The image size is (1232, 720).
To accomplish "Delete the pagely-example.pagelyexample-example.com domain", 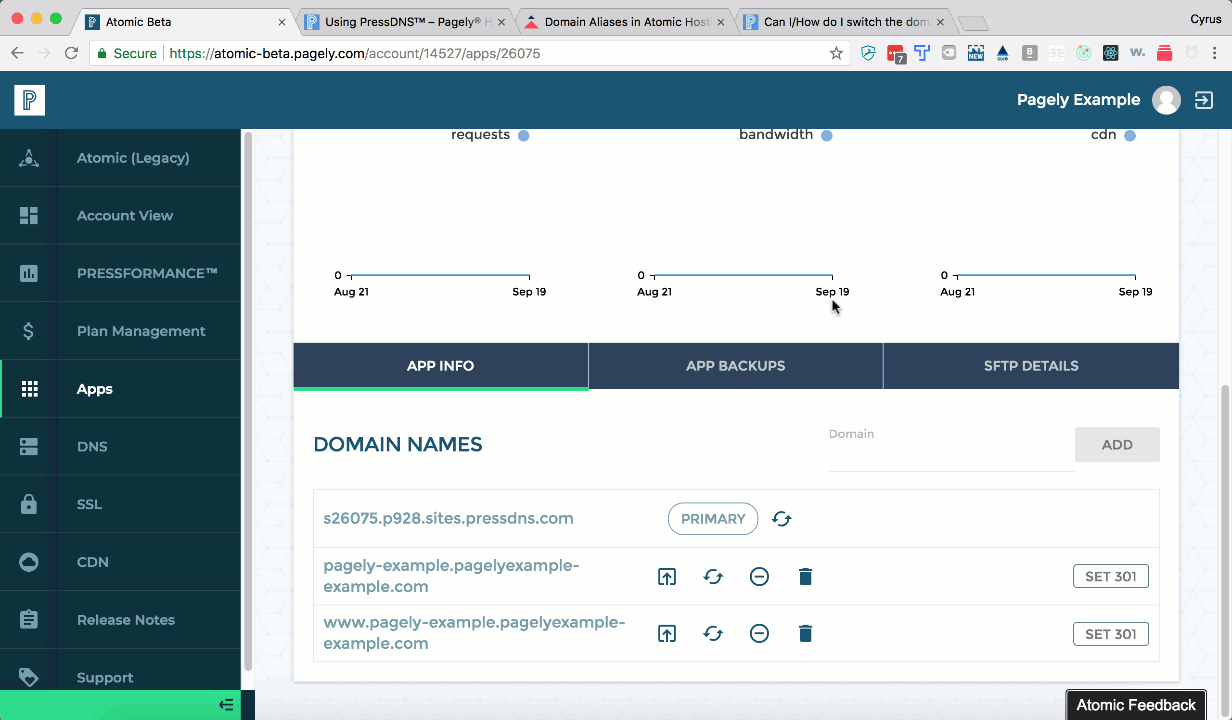I will coord(806,576).
